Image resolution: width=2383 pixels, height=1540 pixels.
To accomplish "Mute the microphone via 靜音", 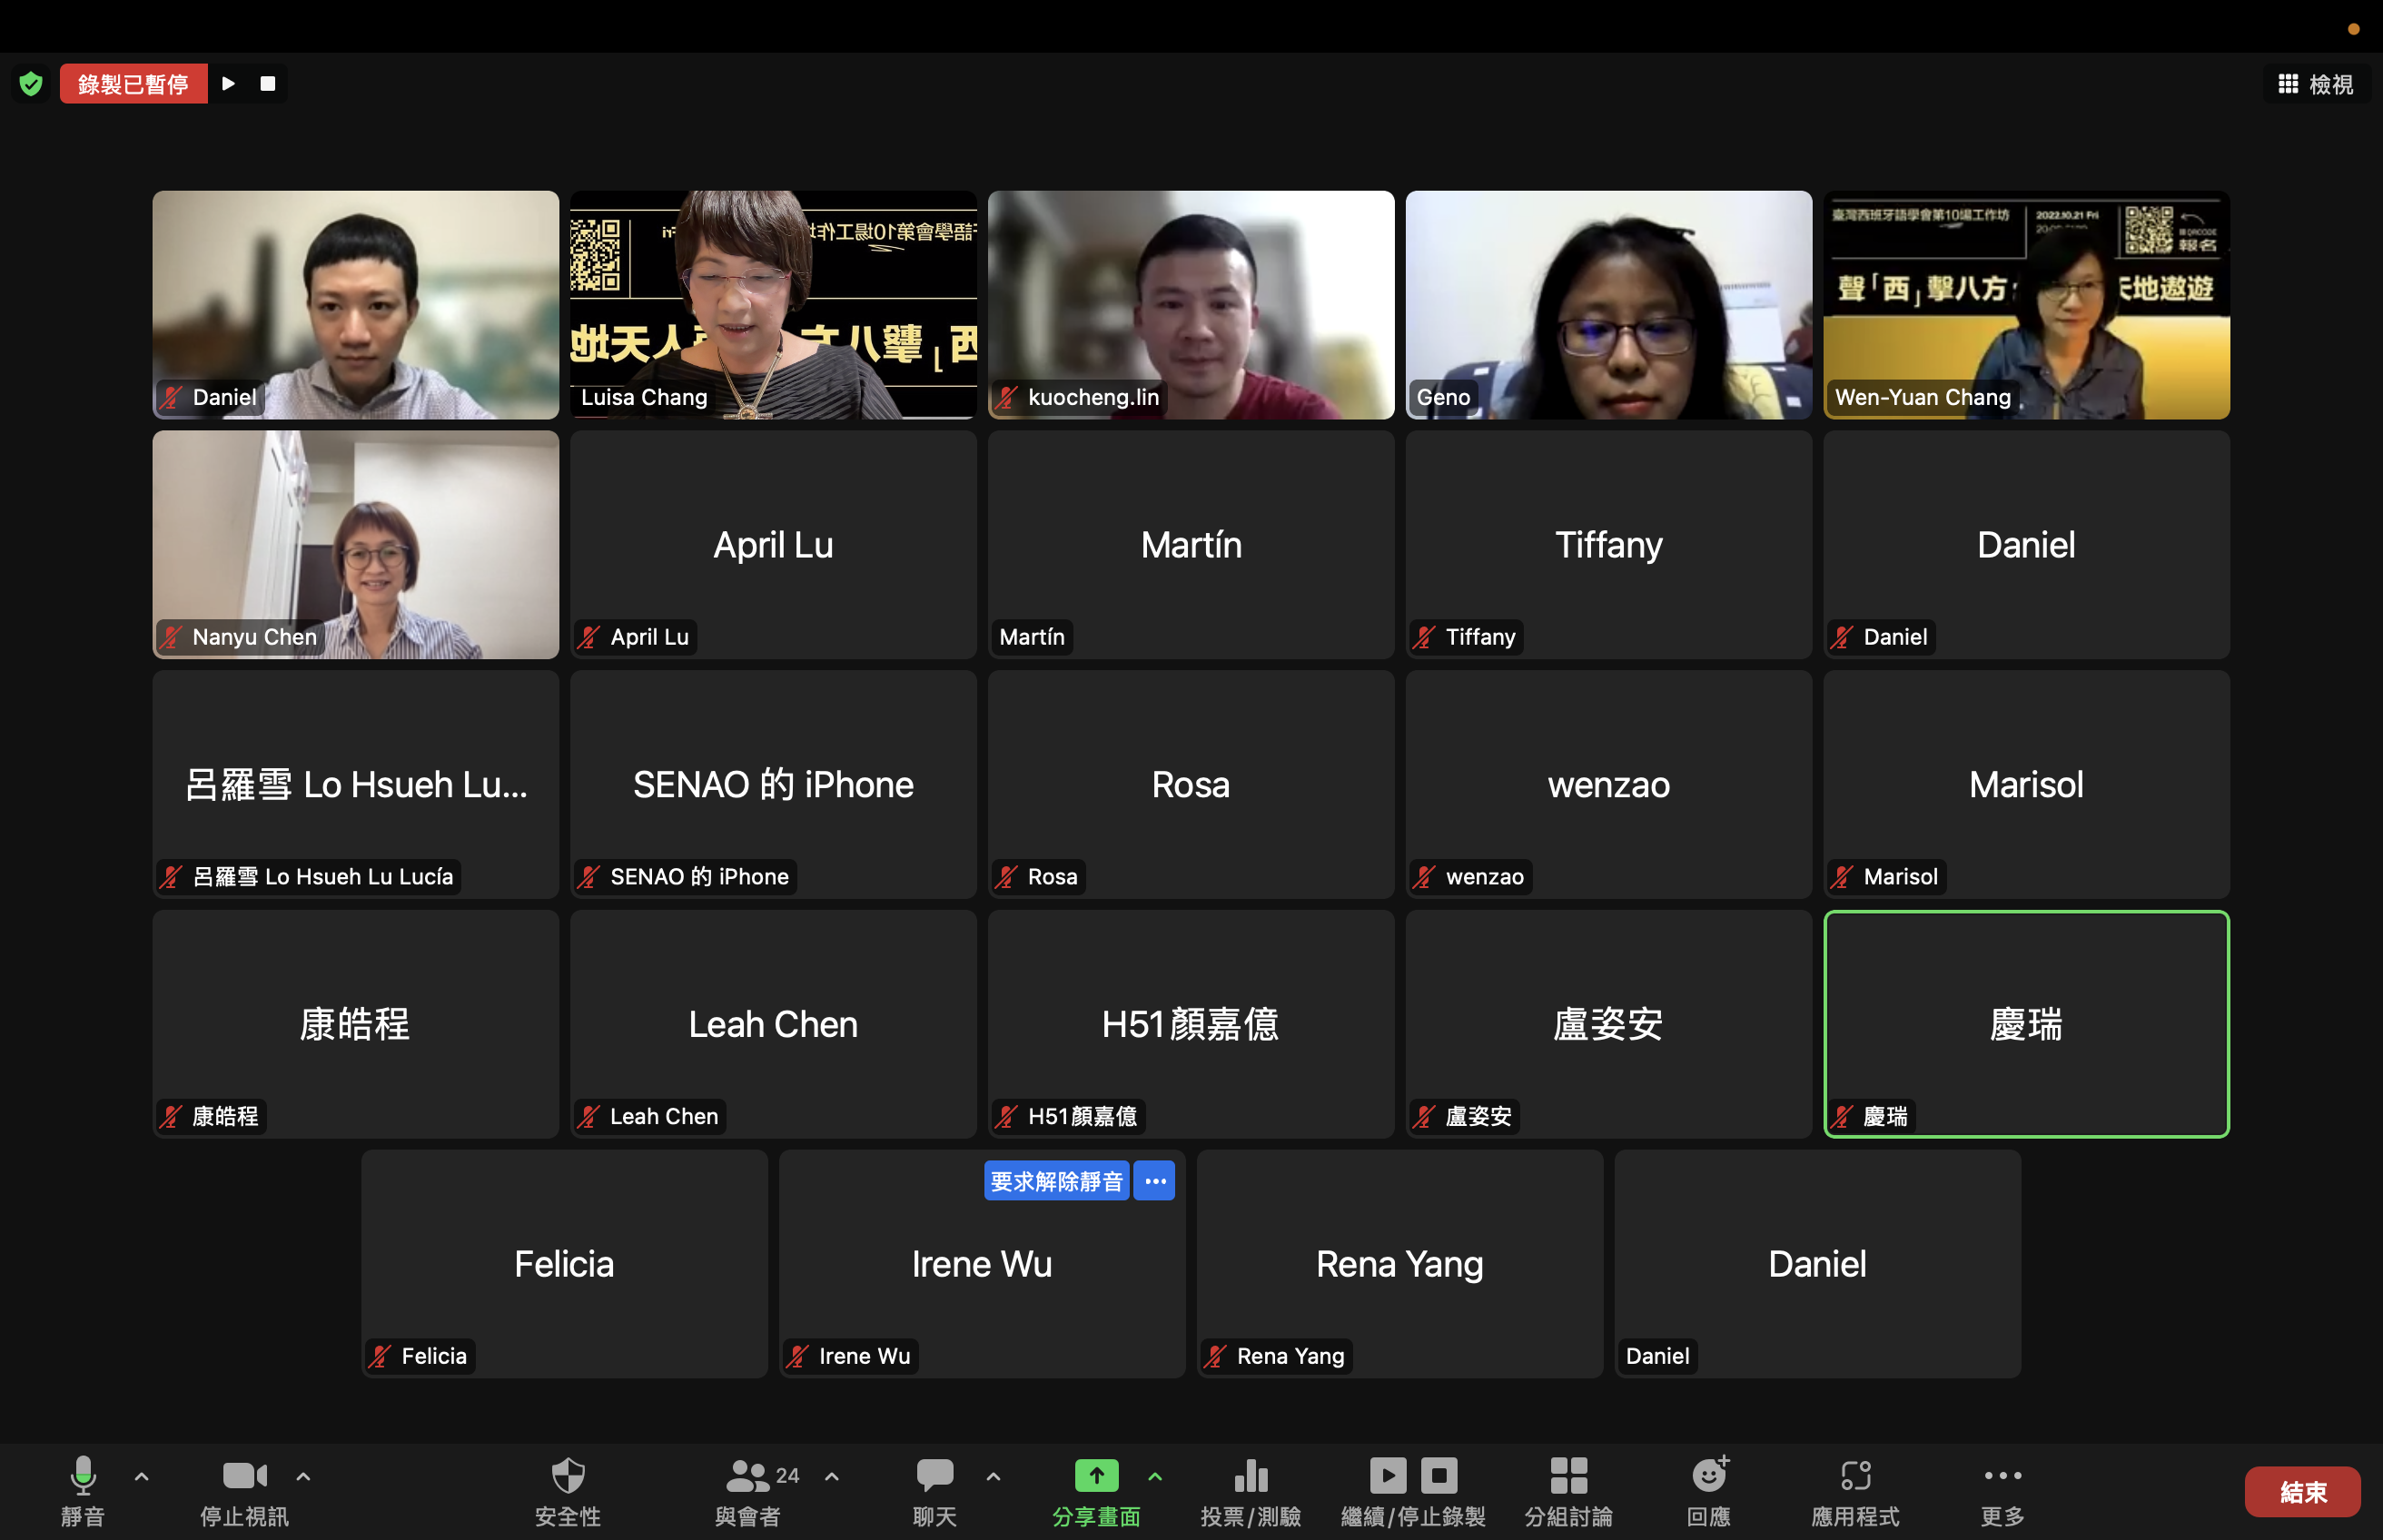I will point(82,1491).
